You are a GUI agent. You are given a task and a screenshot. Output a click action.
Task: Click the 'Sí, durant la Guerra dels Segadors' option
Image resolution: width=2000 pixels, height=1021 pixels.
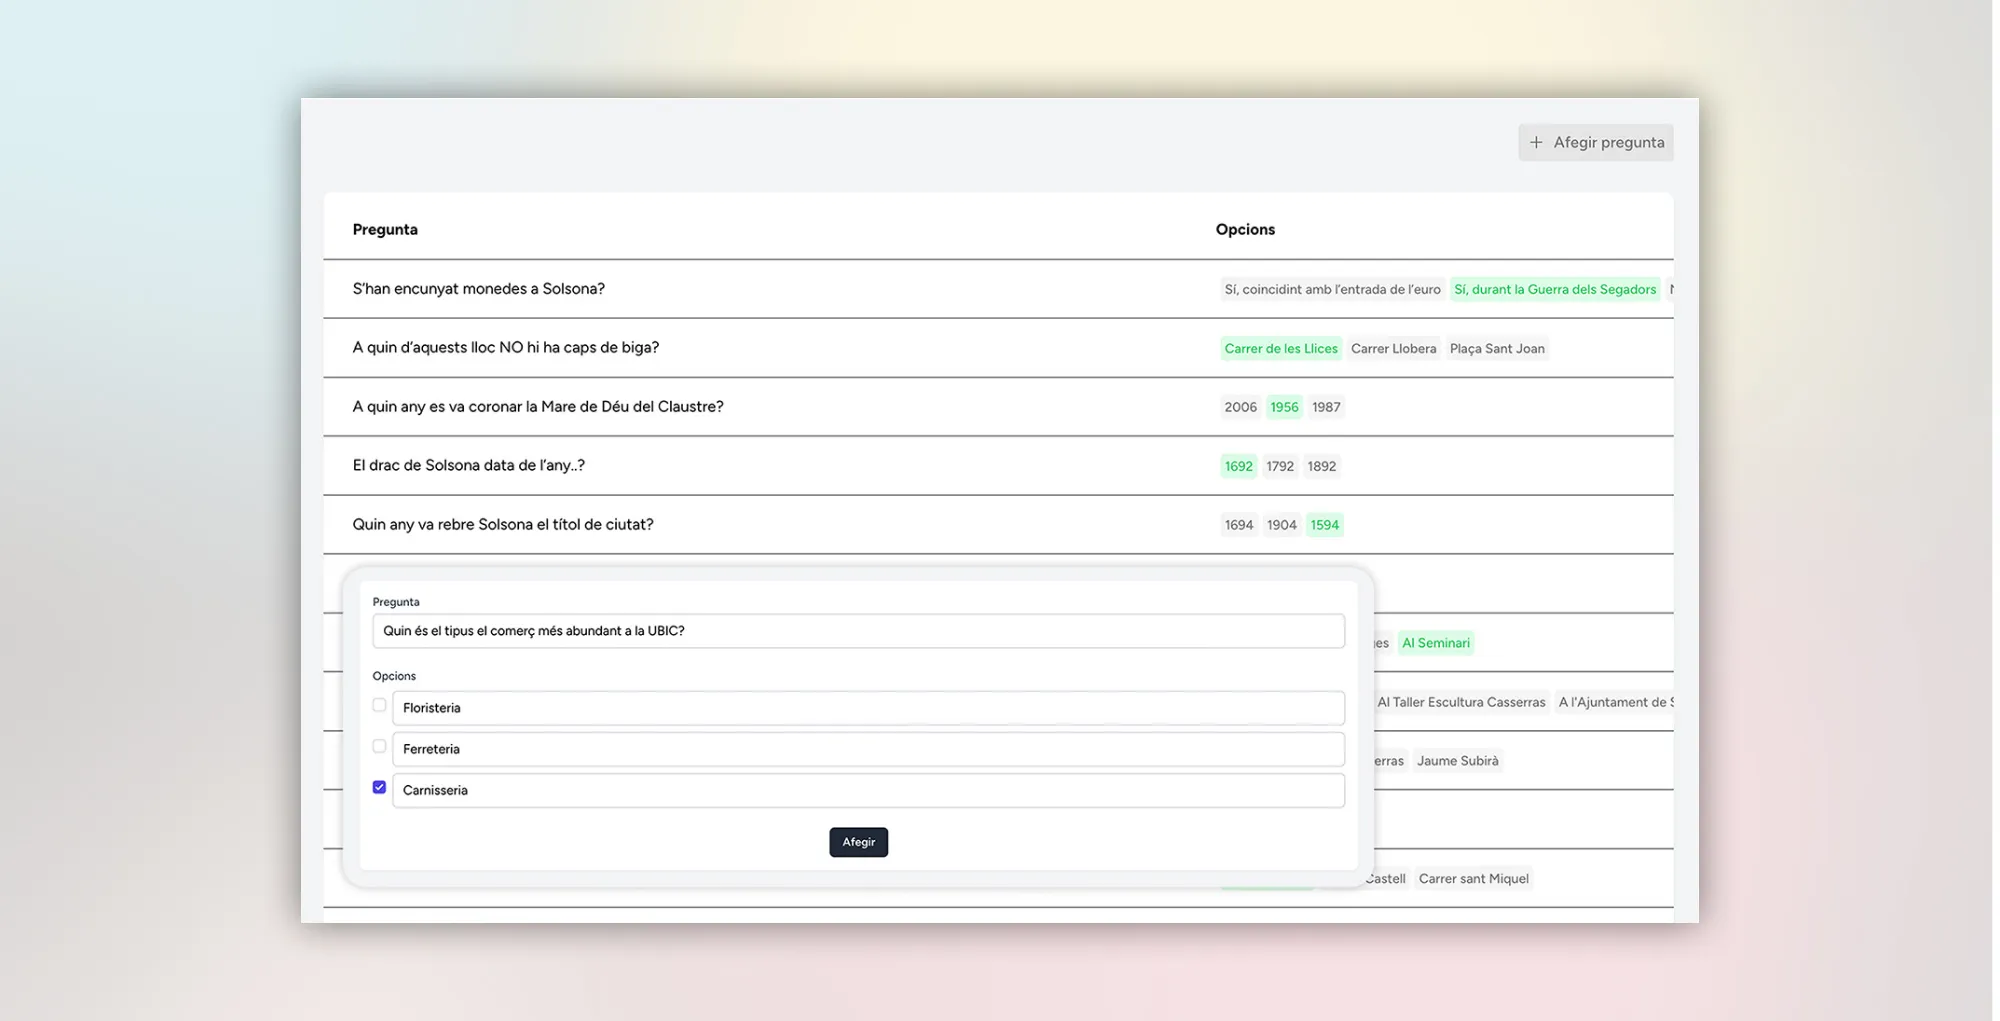(x=1555, y=290)
